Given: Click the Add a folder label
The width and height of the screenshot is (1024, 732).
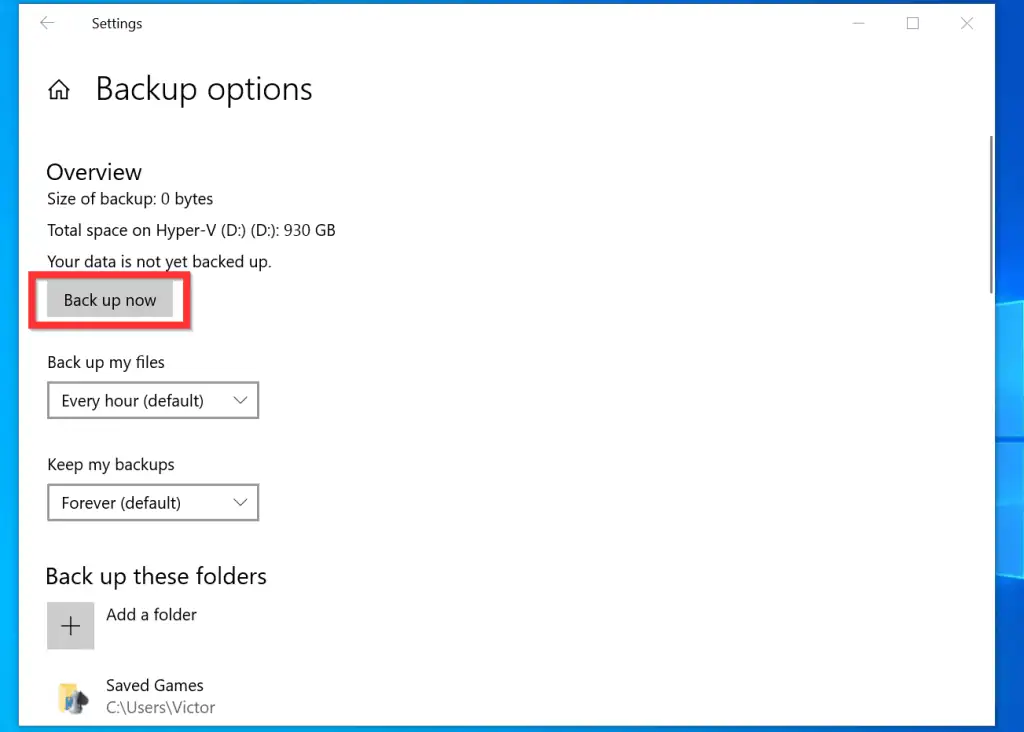Looking at the screenshot, I should click(x=152, y=615).
